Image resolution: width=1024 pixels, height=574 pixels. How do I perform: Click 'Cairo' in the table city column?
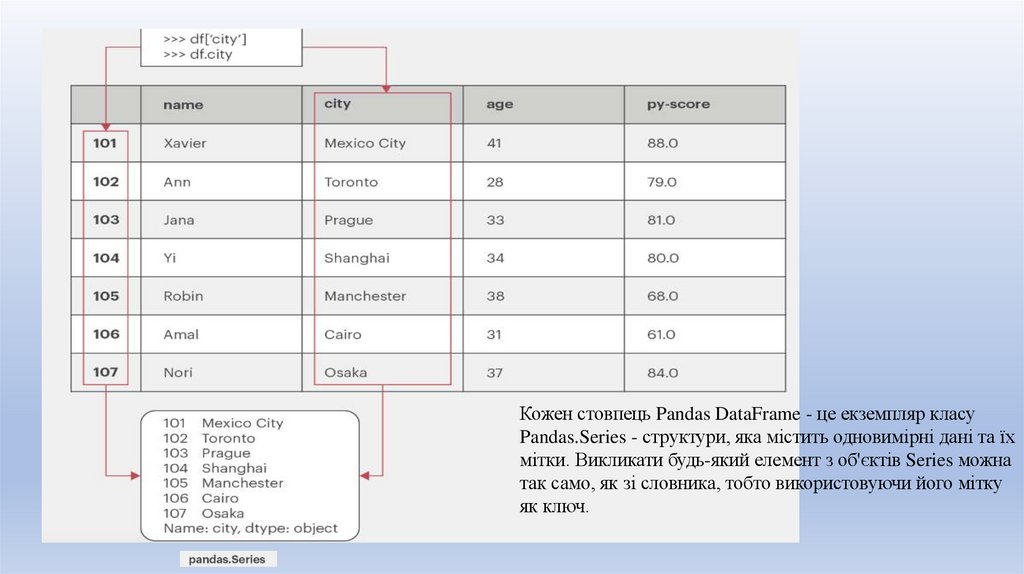point(343,334)
